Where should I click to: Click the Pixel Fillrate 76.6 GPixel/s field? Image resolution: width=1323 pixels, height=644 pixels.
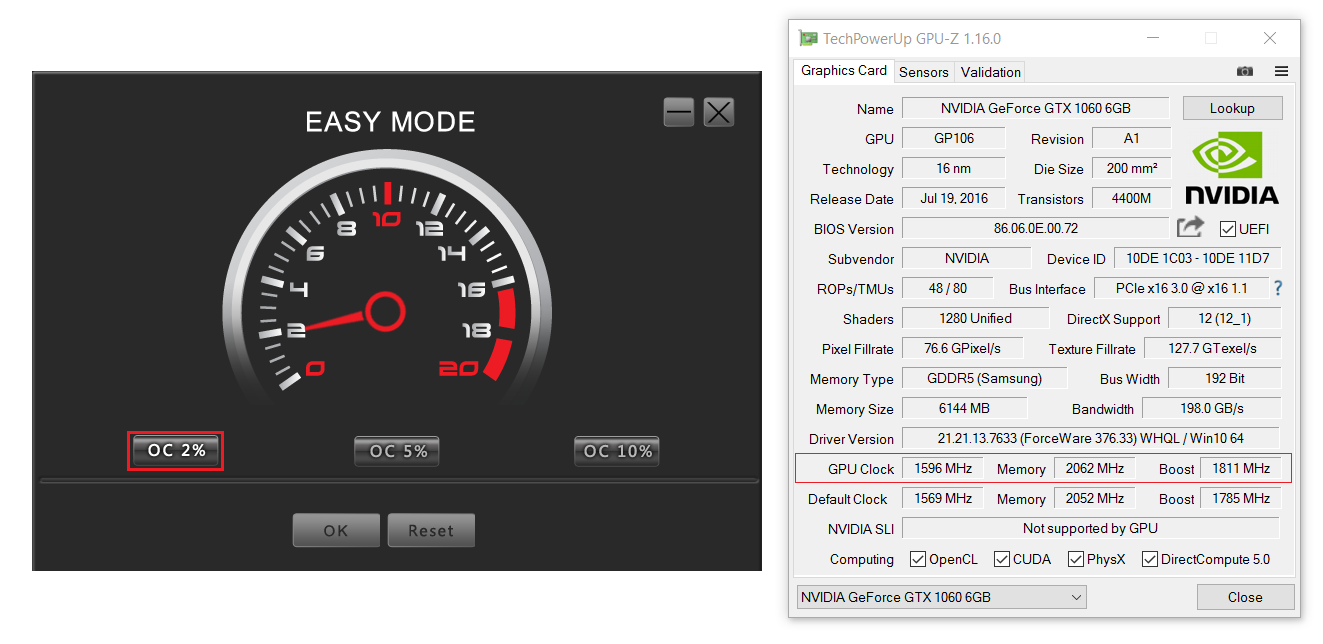click(x=964, y=348)
